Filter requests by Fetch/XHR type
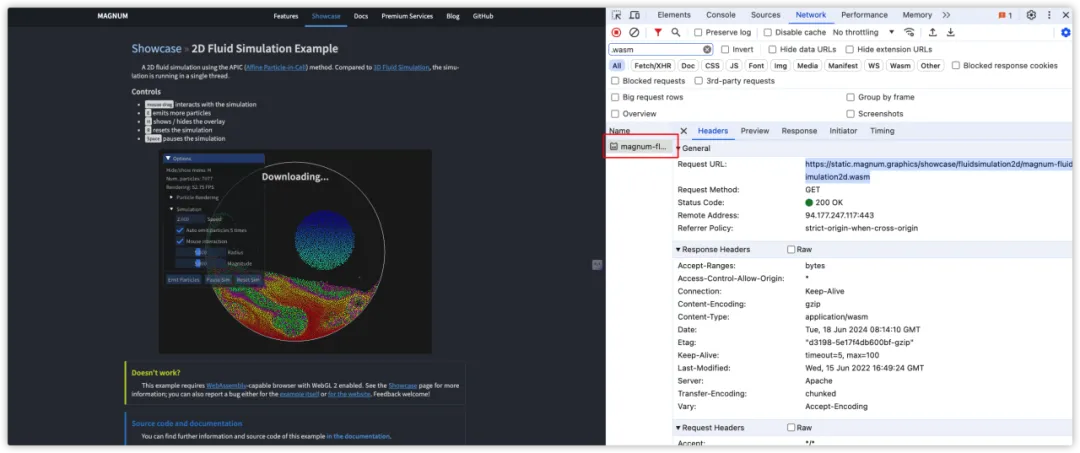The width and height of the screenshot is (1080, 453). coord(652,66)
